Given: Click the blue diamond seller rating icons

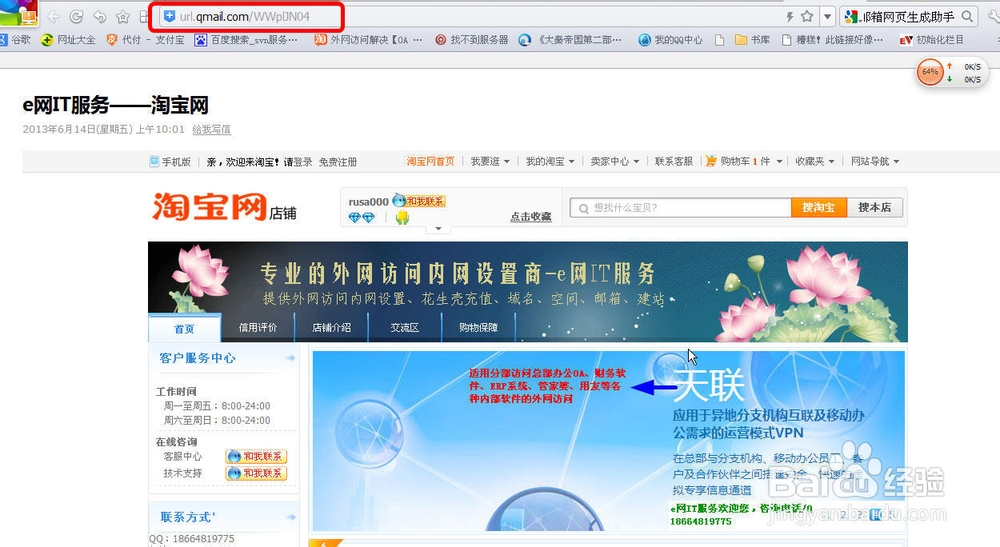Looking at the screenshot, I should [362, 217].
